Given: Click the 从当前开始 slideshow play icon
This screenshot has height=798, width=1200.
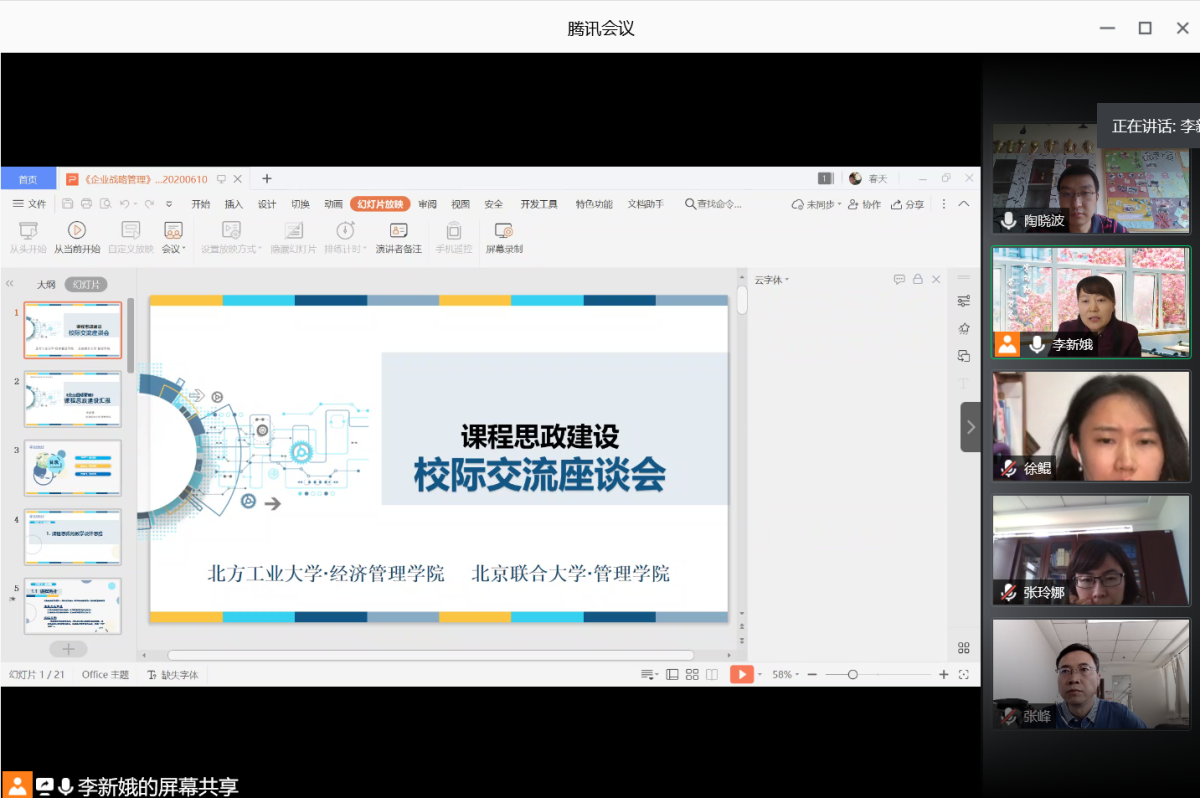Looking at the screenshot, I should 77,230.
